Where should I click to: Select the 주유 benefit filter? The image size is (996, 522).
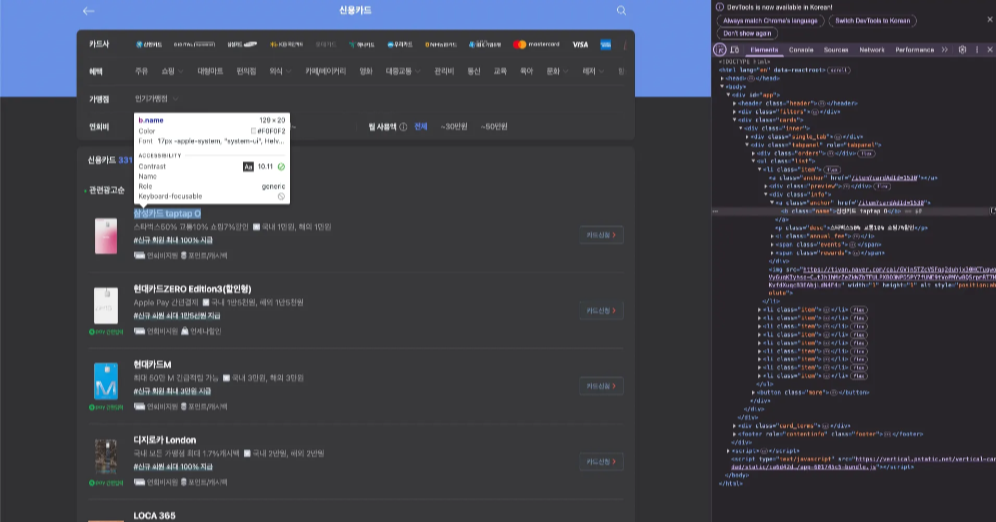coord(142,72)
